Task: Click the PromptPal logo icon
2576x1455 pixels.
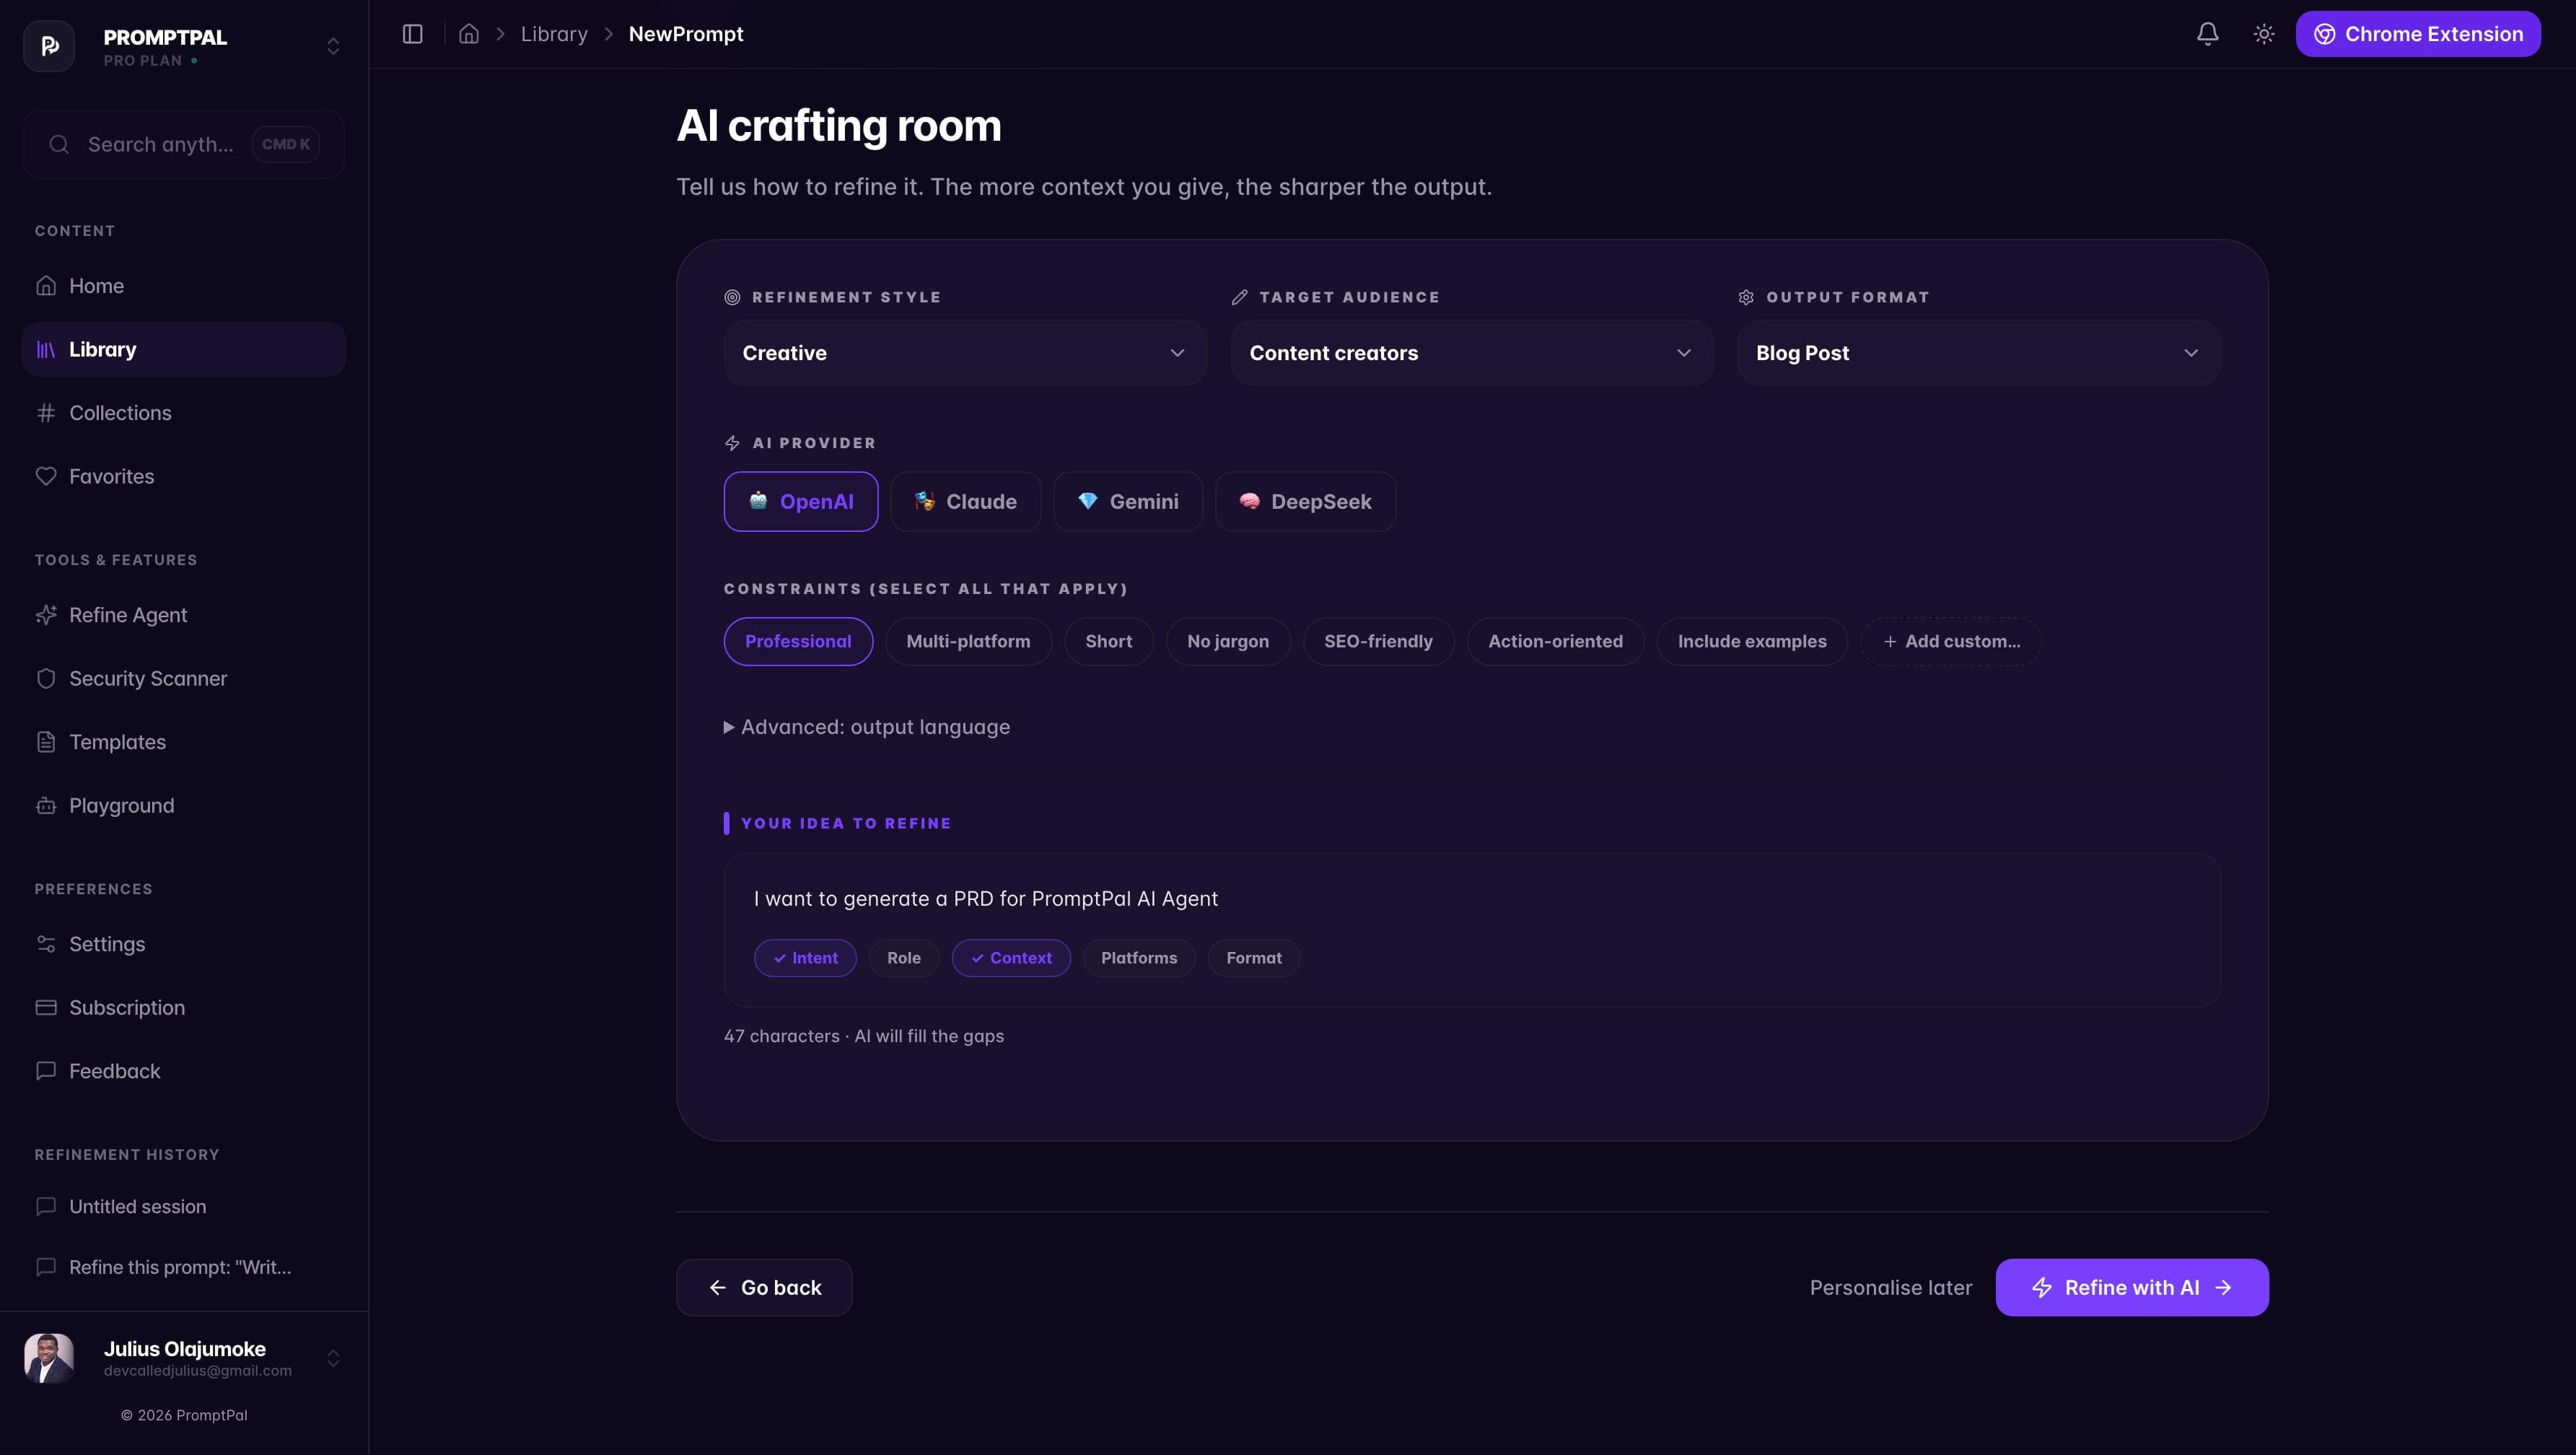Action: pos(49,46)
